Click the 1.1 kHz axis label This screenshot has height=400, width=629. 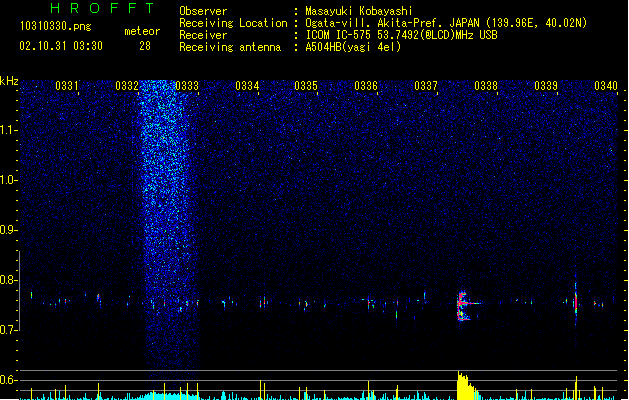point(8,130)
